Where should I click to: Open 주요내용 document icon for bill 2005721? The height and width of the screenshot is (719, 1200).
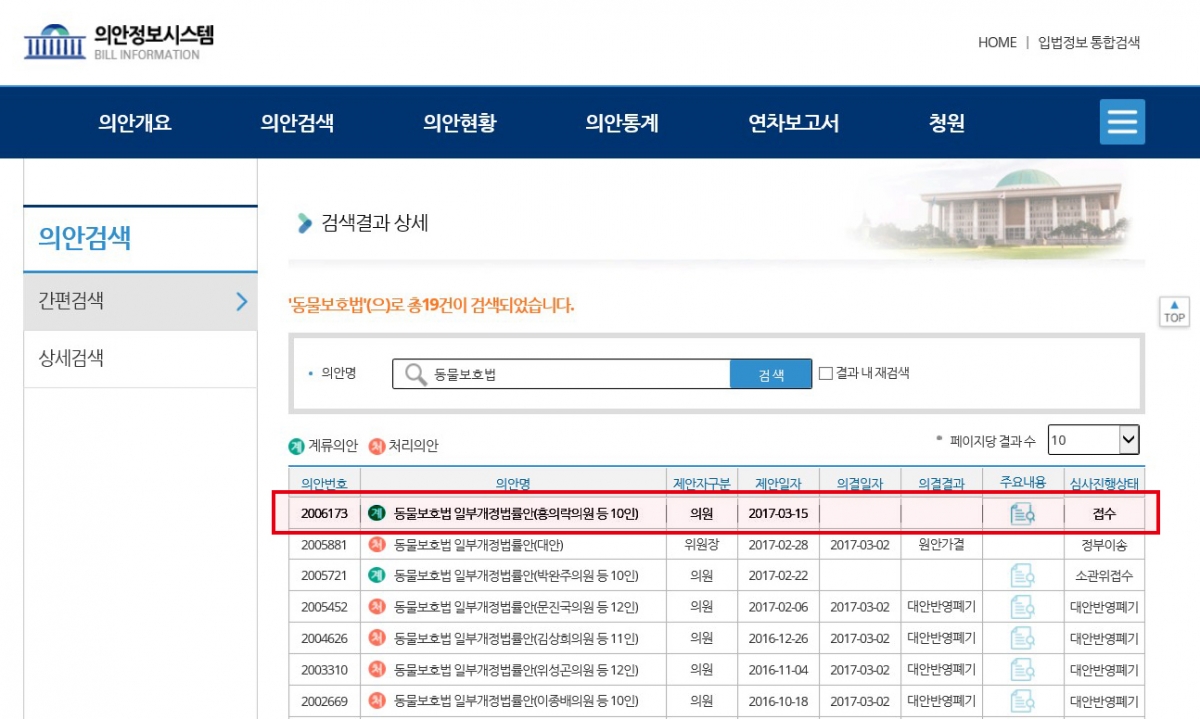click(1022, 575)
